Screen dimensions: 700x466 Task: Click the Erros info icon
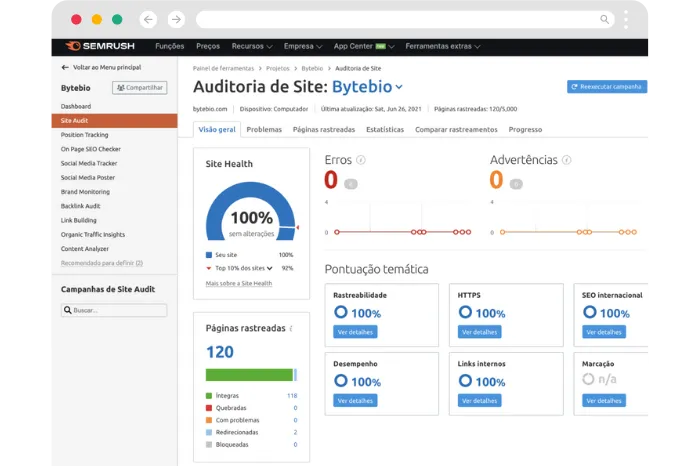(x=361, y=160)
